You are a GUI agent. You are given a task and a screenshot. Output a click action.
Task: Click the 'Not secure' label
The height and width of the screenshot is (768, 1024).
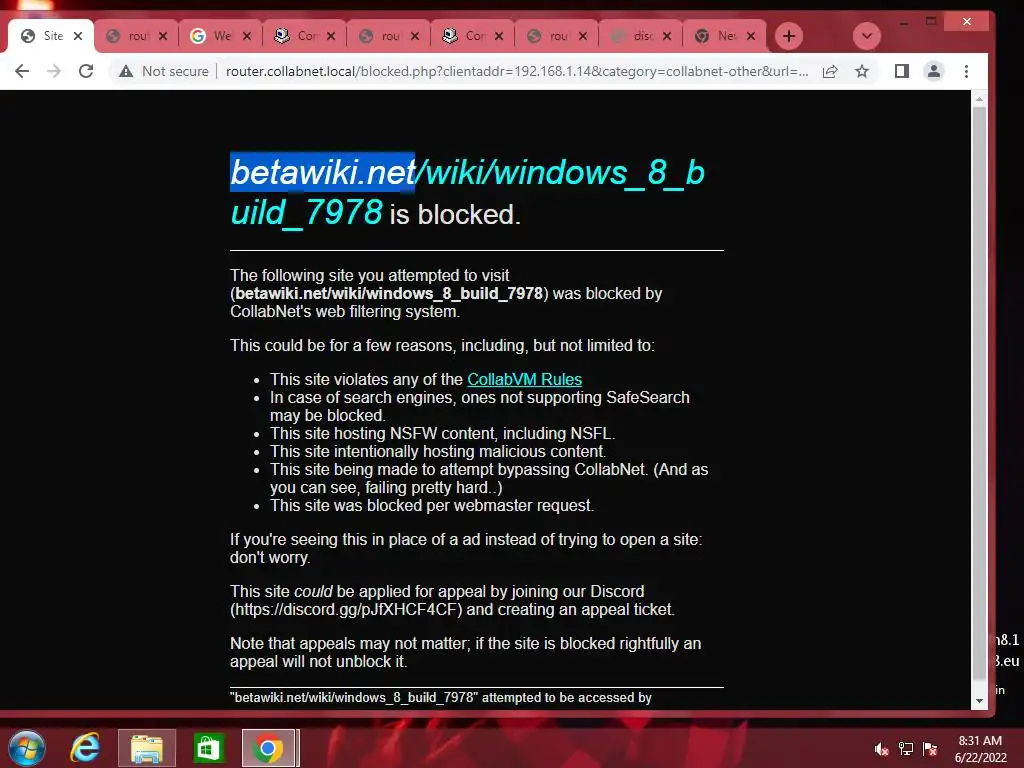(x=175, y=71)
